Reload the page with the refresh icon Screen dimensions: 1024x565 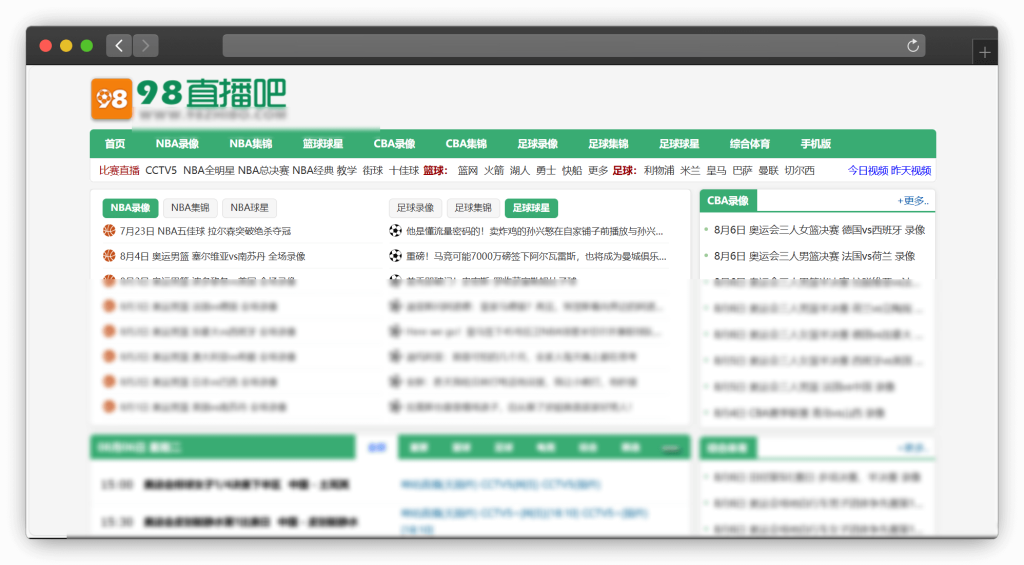pos(912,45)
